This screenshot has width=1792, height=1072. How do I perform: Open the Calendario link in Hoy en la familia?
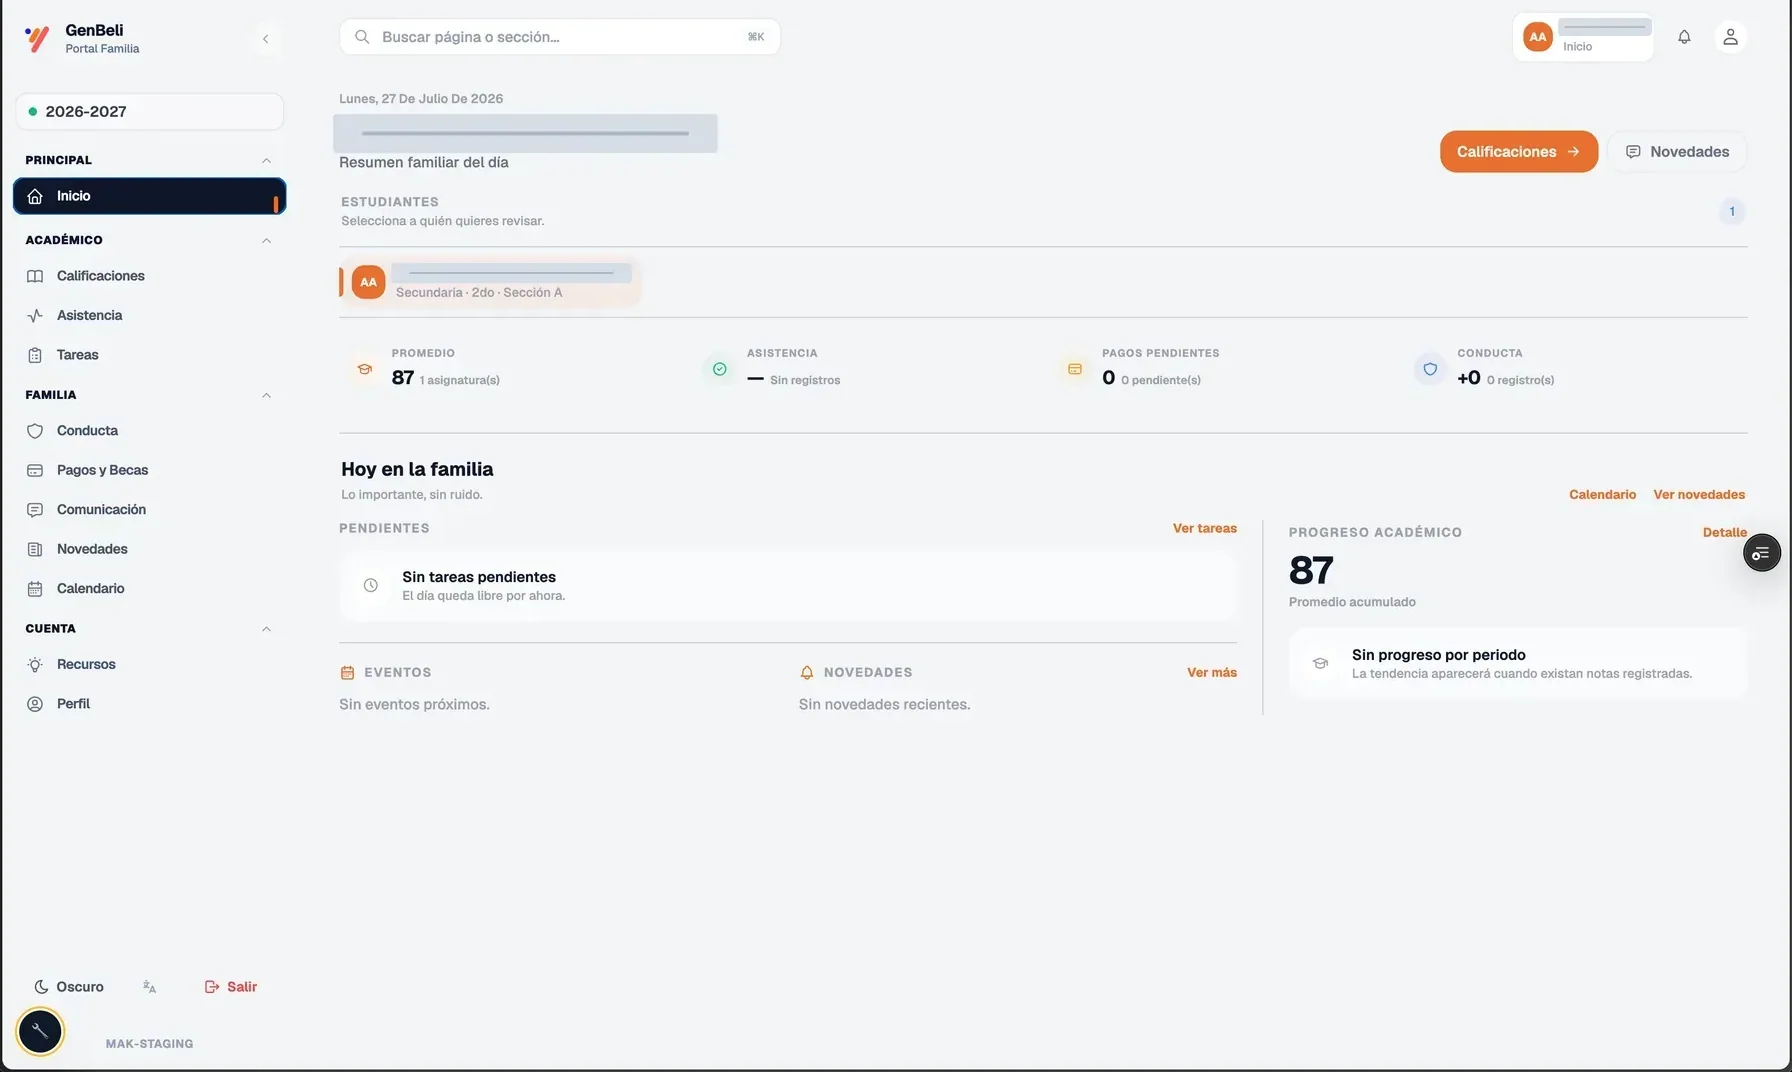(x=1602, y=495)
